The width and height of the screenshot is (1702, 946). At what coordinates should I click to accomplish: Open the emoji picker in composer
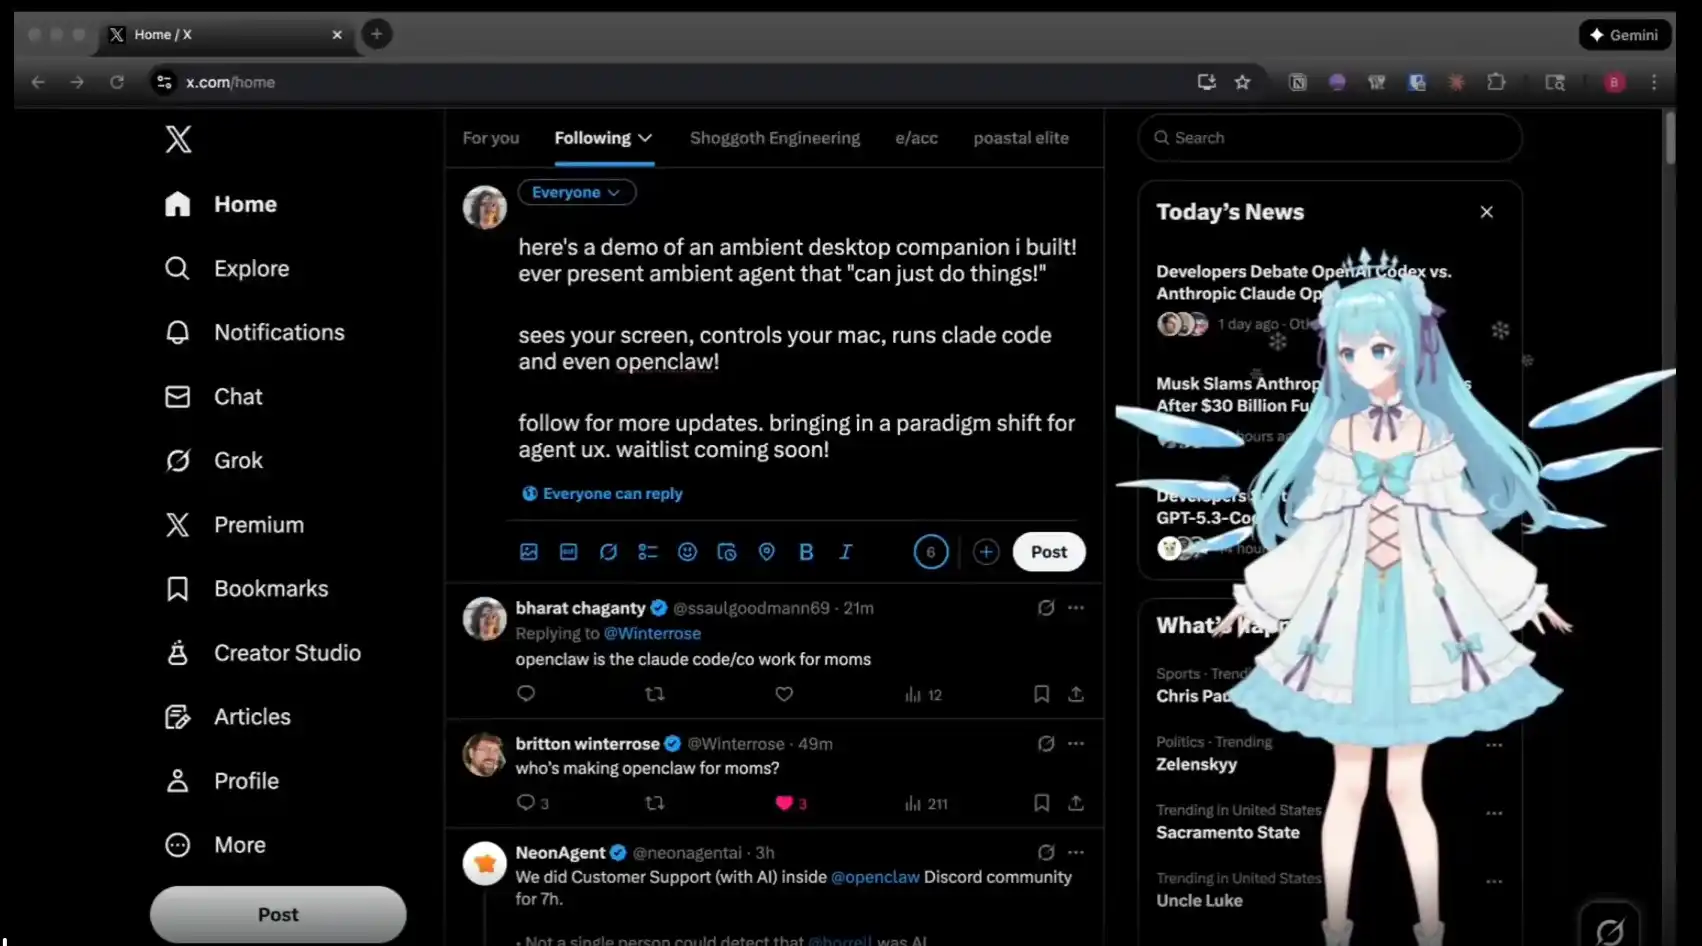687,552
